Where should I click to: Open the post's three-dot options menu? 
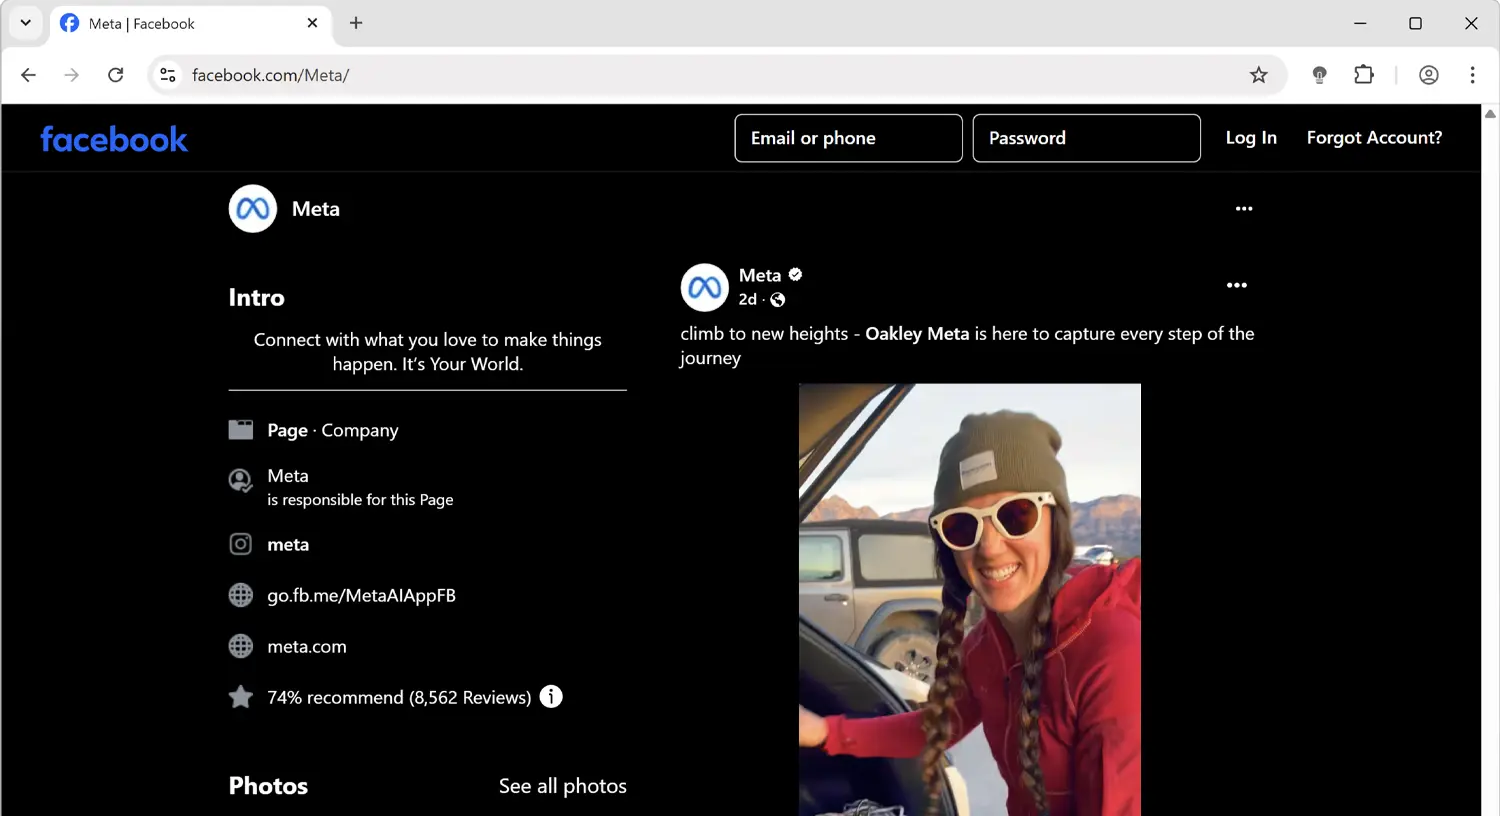pos(1236,285)
